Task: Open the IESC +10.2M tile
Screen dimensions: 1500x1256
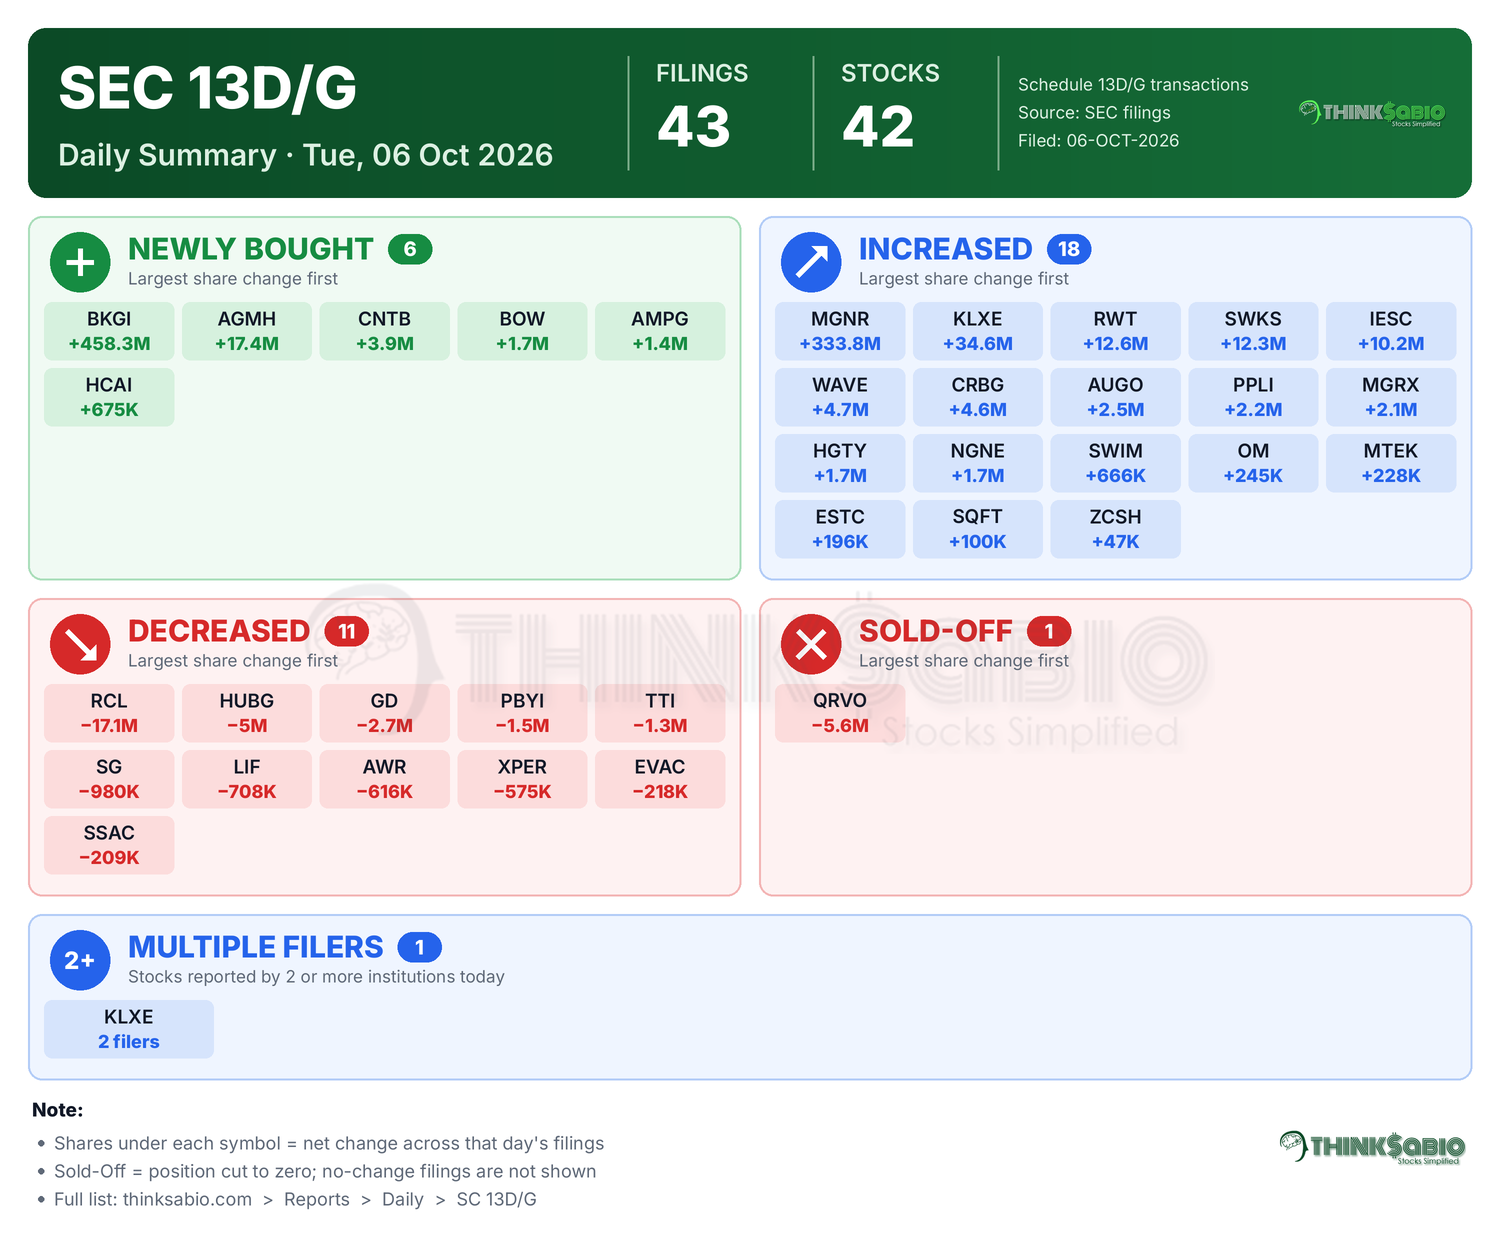Action: coord(1391,331)
